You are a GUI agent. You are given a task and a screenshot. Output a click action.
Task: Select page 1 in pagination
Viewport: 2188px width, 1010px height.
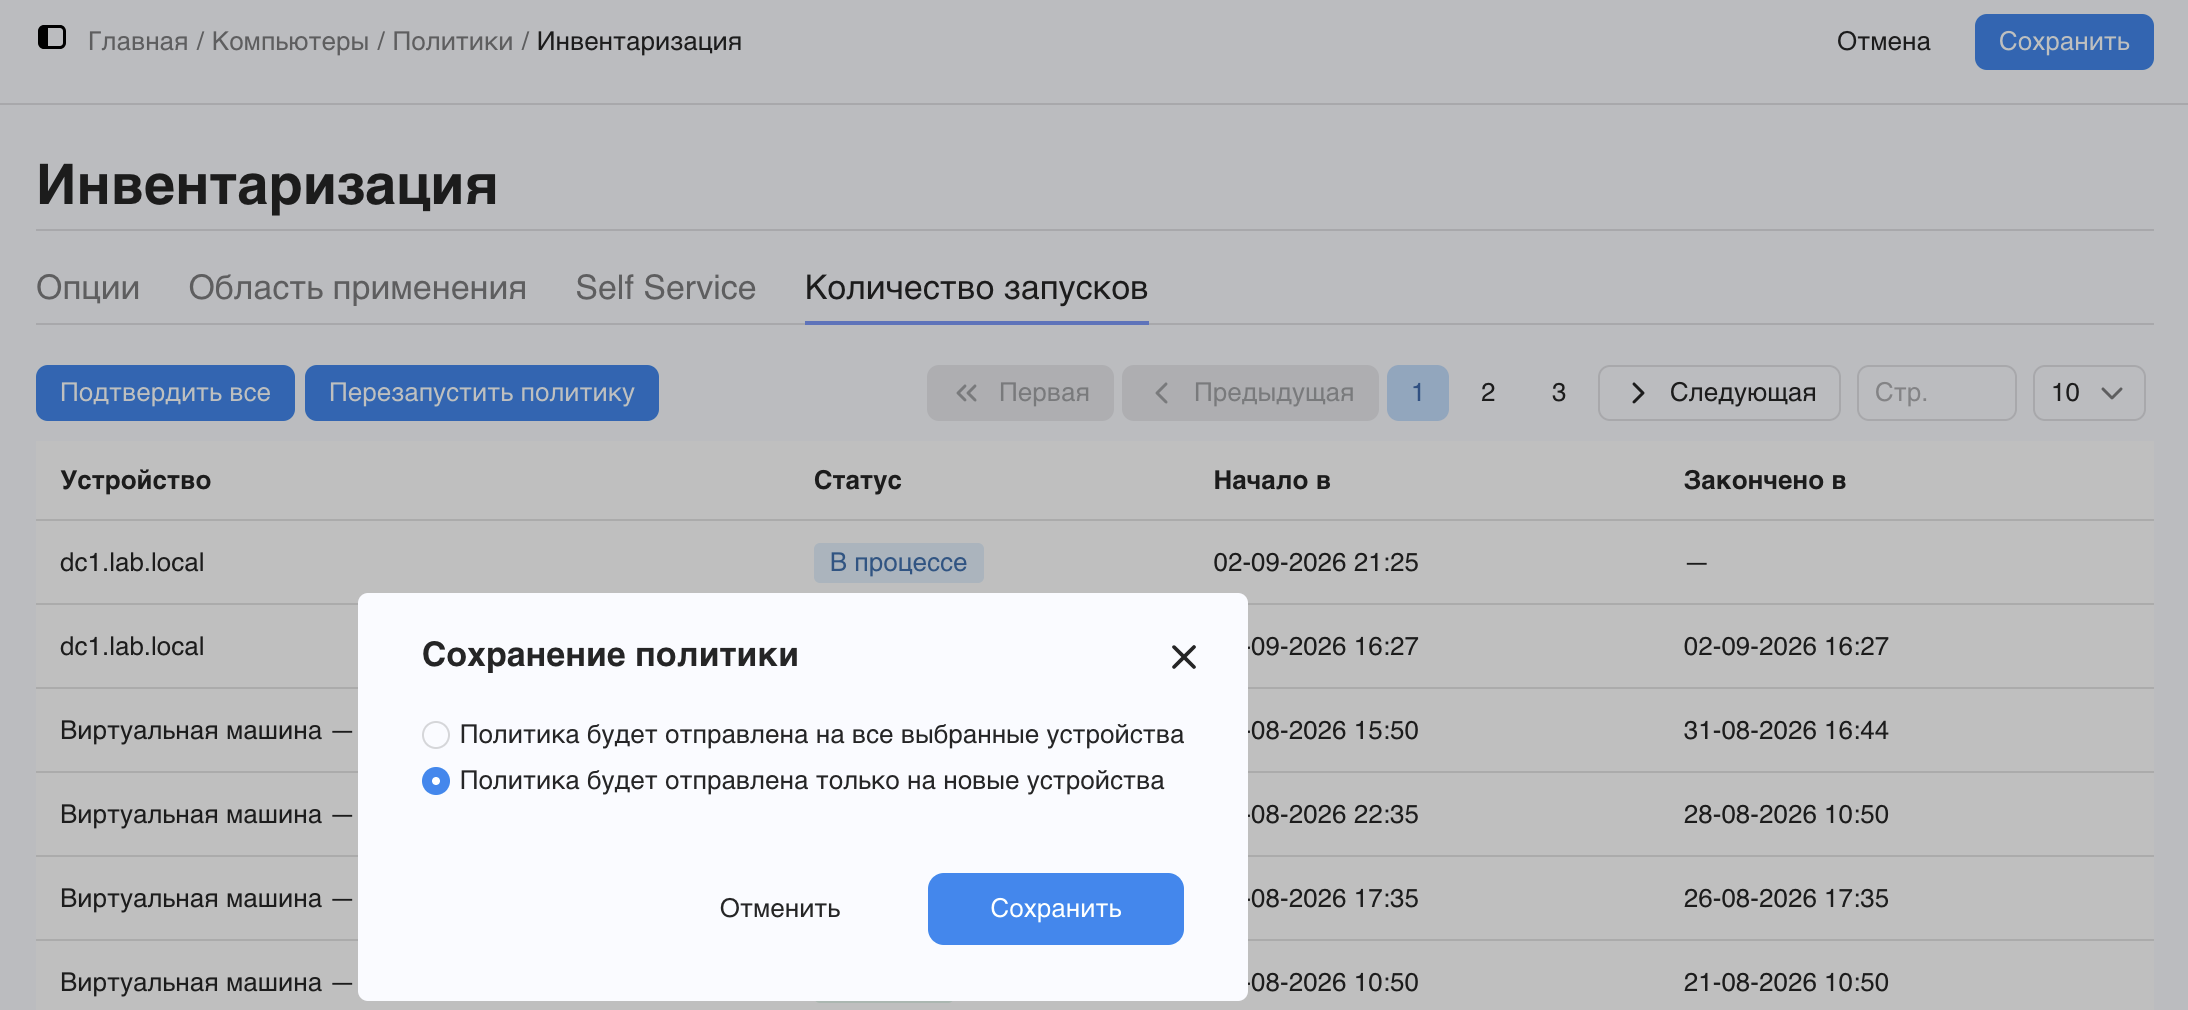coord(1417,393)
